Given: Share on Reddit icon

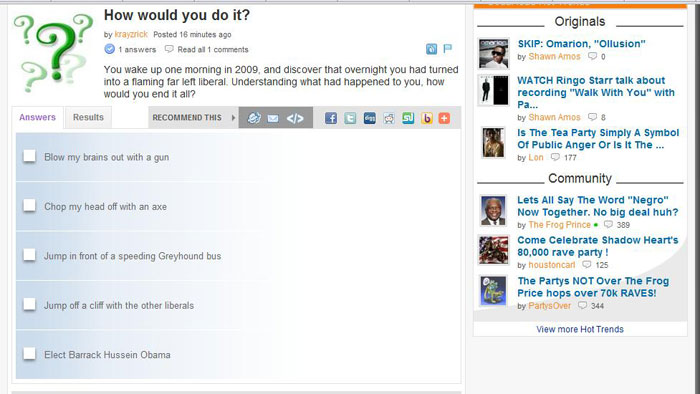Looking at the screenshot, I should [x=389, y=118].
